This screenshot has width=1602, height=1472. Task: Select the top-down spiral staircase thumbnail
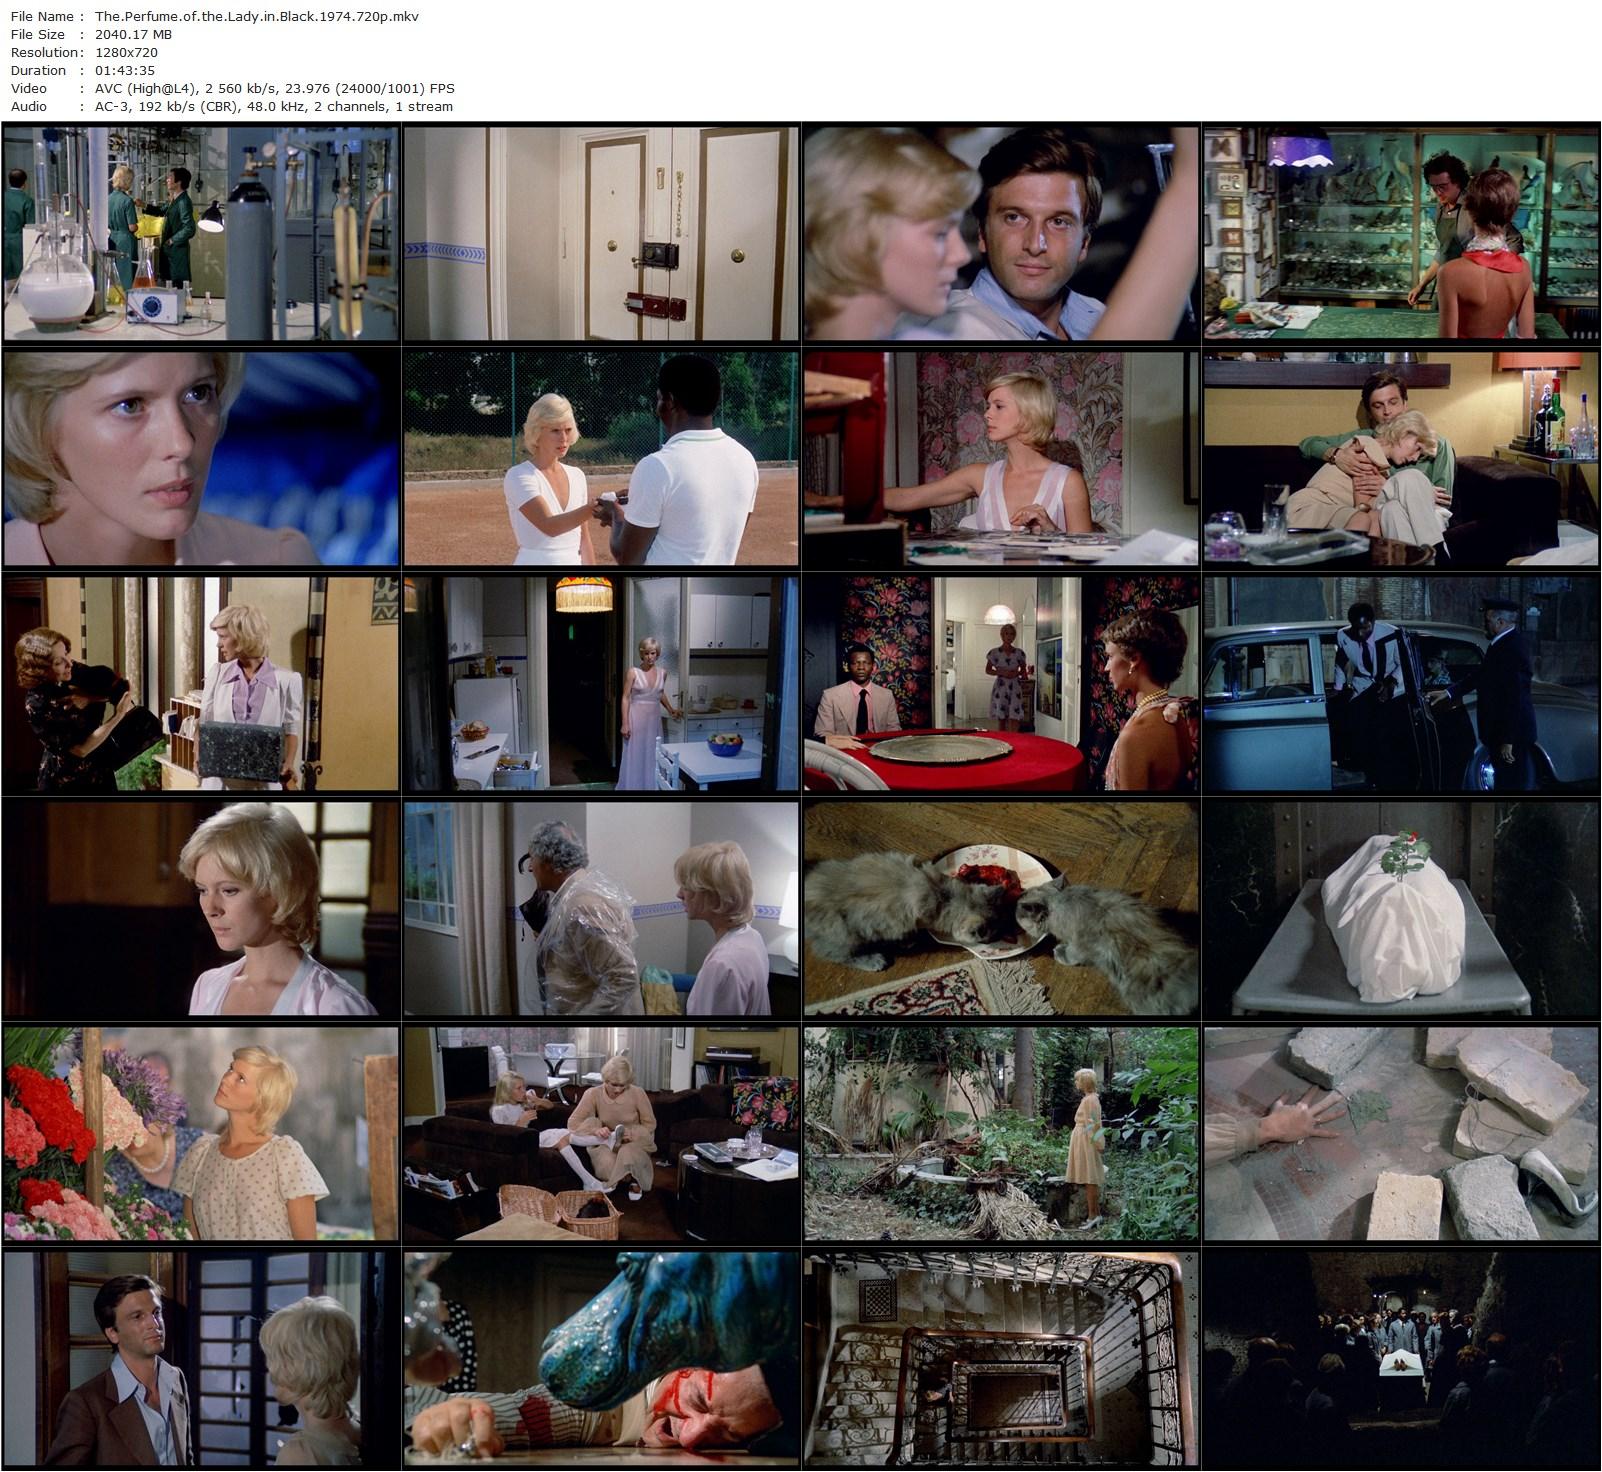[x=1001, y=1358]
